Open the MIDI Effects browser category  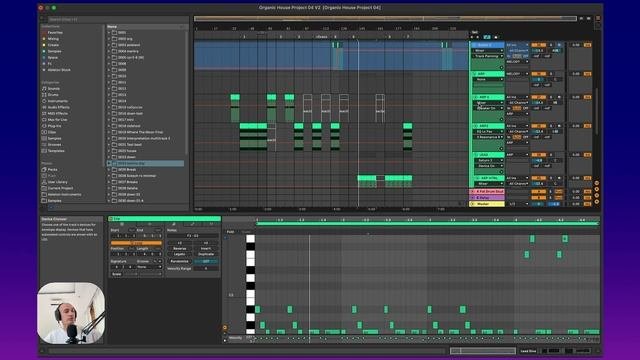[x=58, y=113]
